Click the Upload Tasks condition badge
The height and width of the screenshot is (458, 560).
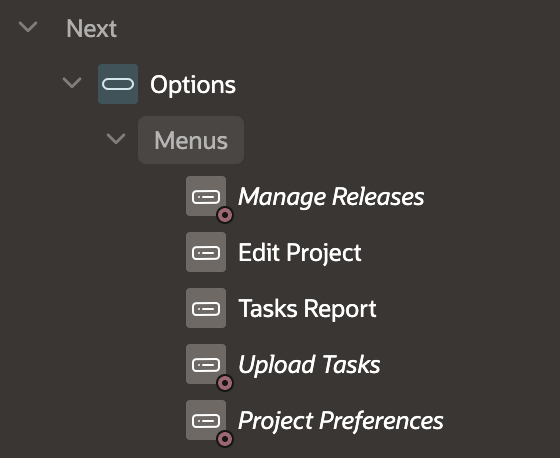tap(225, 383)
